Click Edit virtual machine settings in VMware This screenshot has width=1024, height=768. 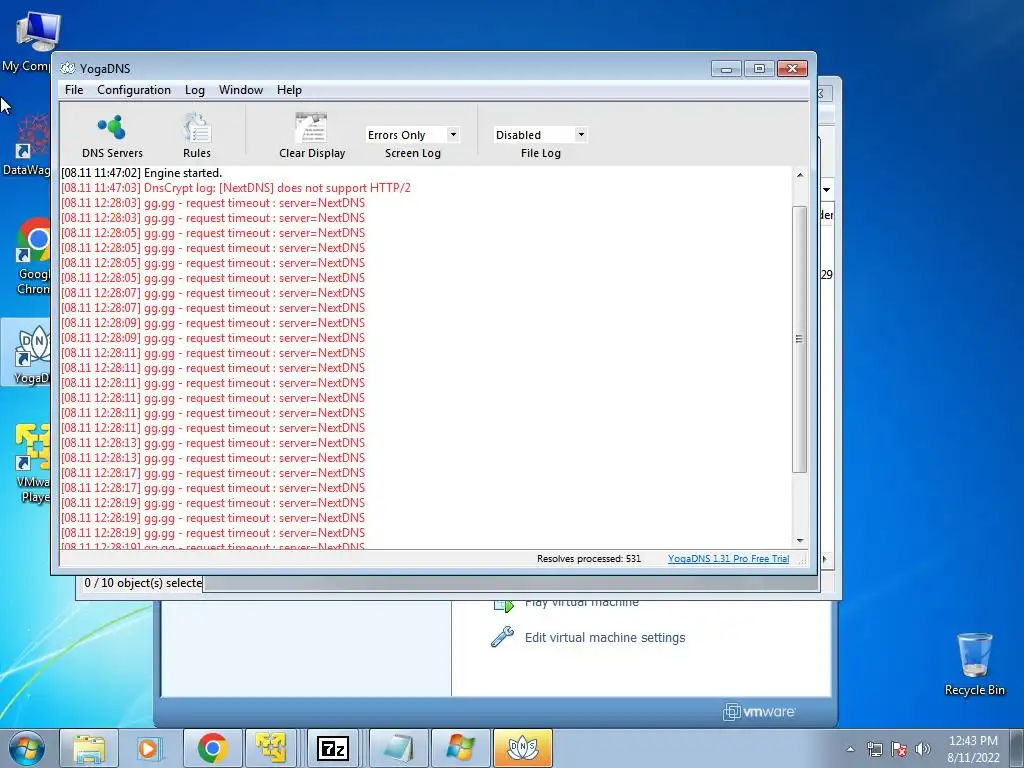pos(605,637)
